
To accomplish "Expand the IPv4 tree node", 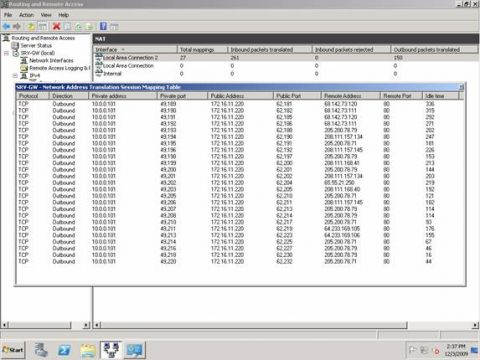I will [x=15, y=76].
